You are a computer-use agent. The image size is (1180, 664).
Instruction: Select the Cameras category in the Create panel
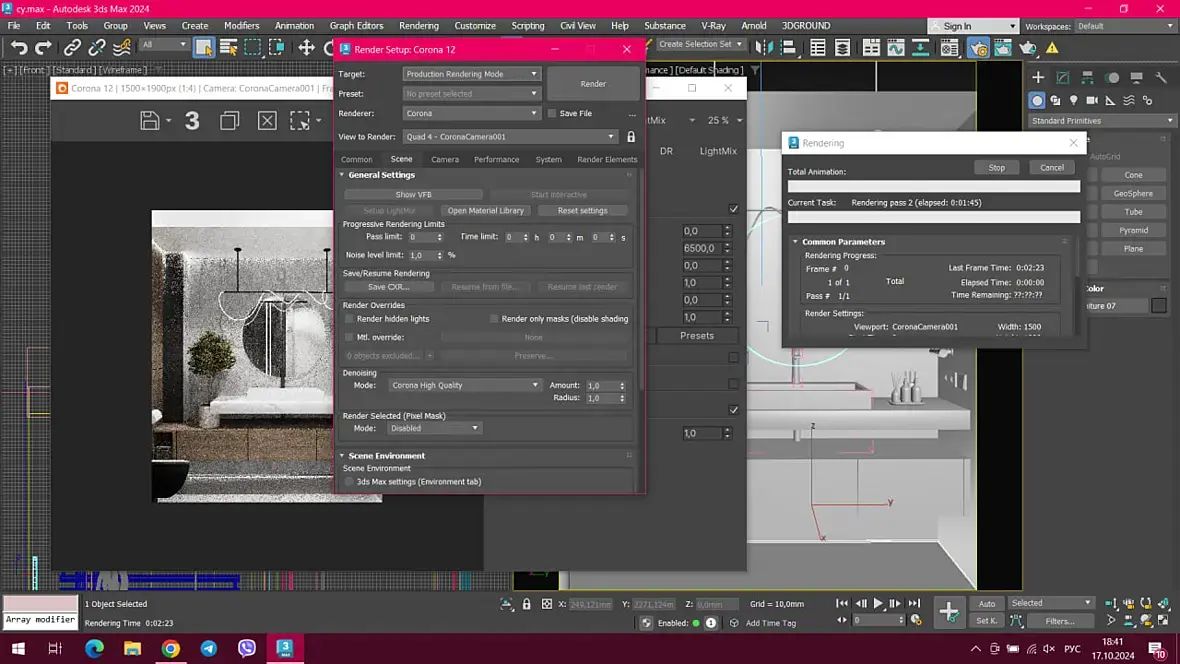pyautogui.click(x=1092, y=100)
